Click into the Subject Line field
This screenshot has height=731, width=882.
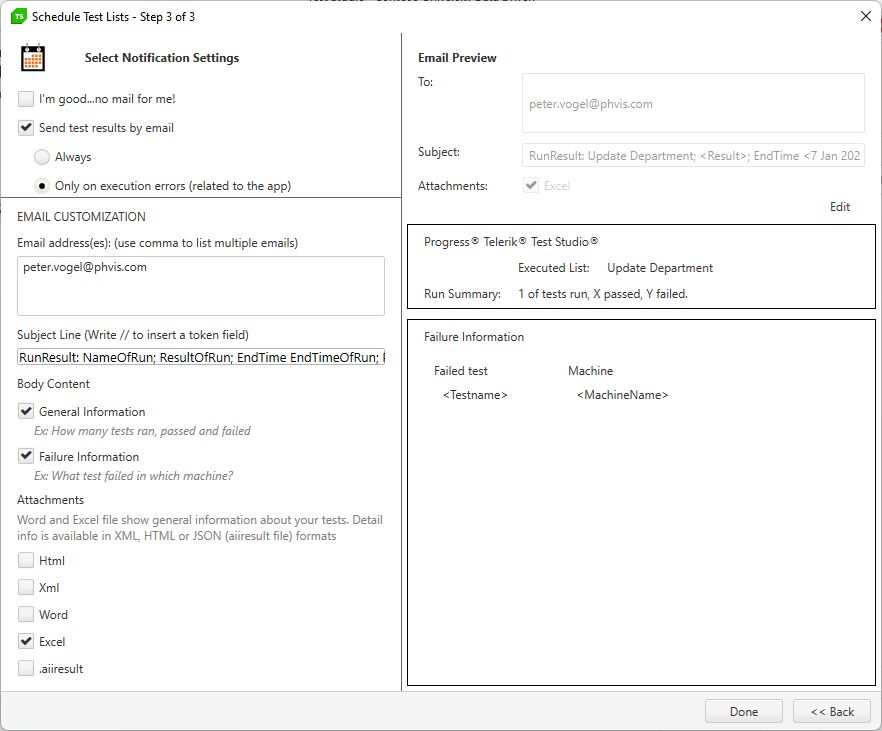tap(200, 357)
